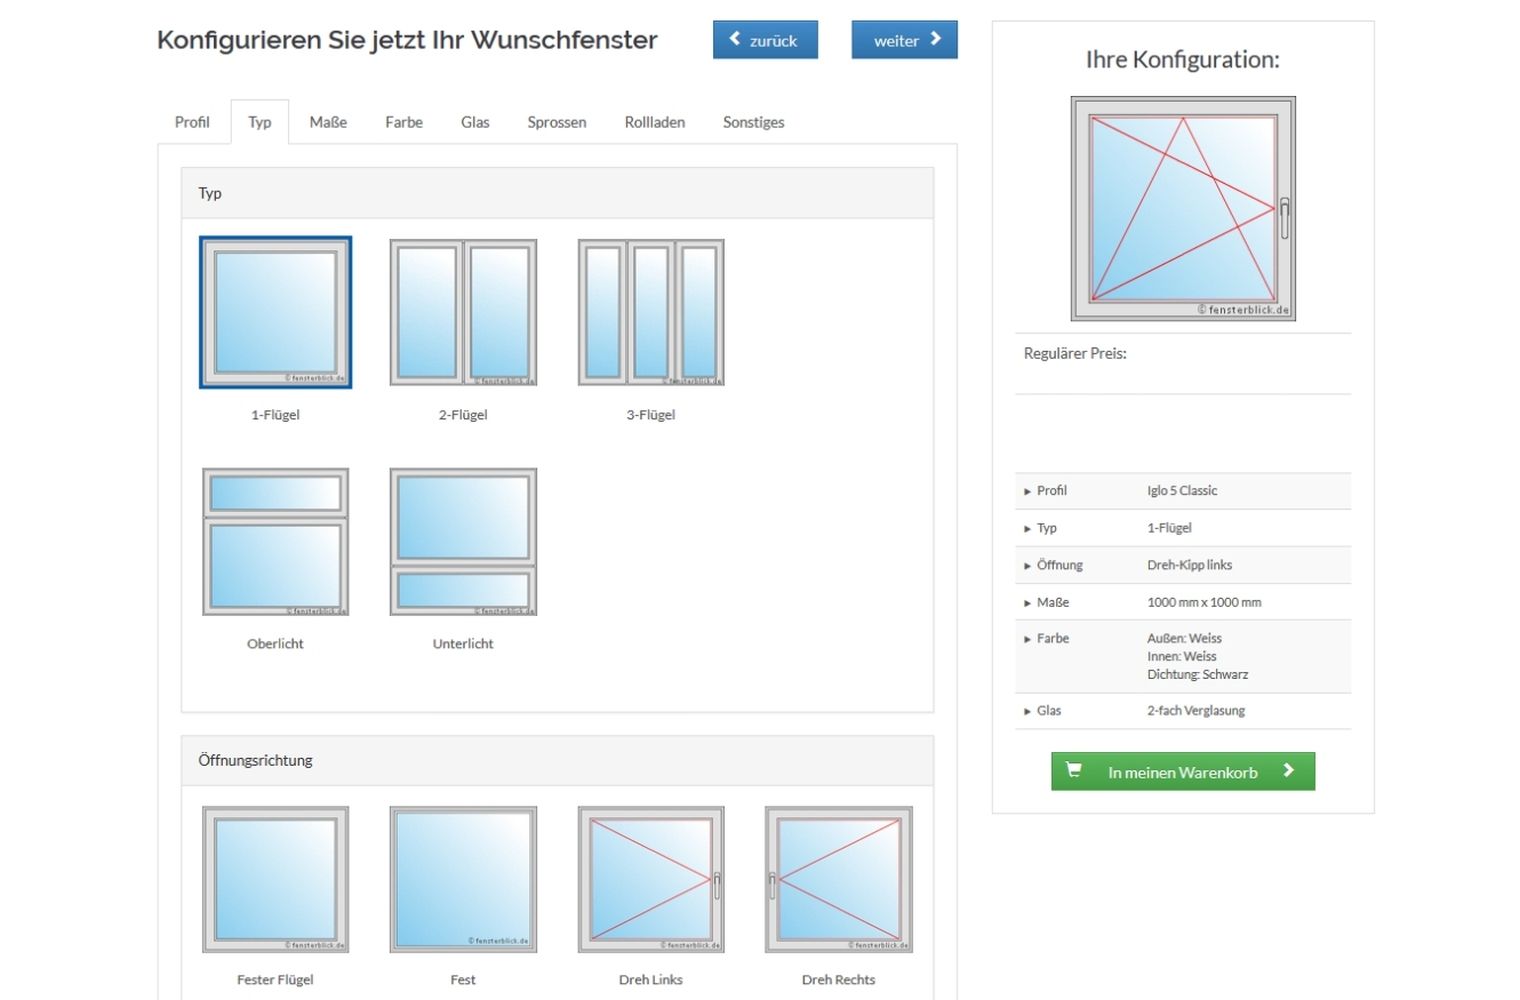Switch to the Maße tab
This screenshot has width=1520, height=1000.
328,122
